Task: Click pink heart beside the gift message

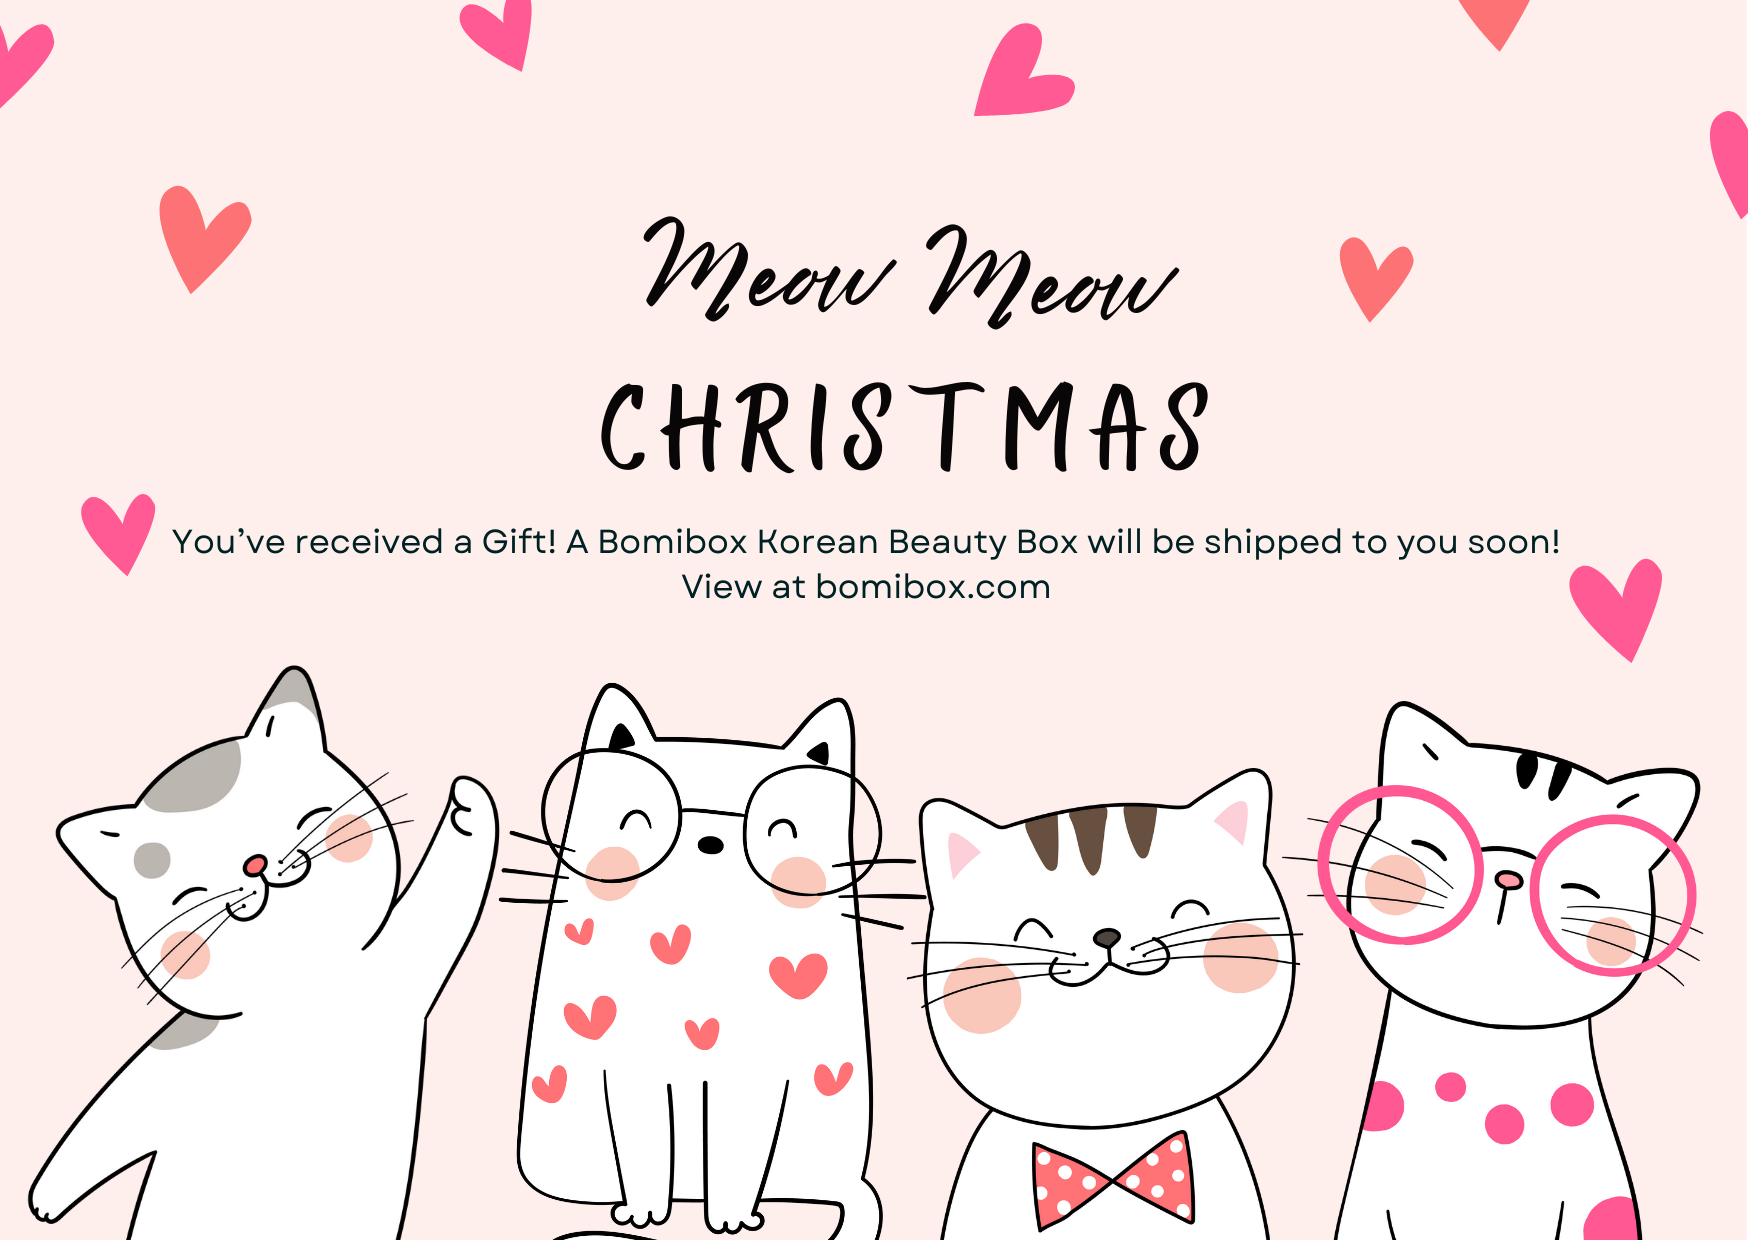Action: click(x=119, y=534)
